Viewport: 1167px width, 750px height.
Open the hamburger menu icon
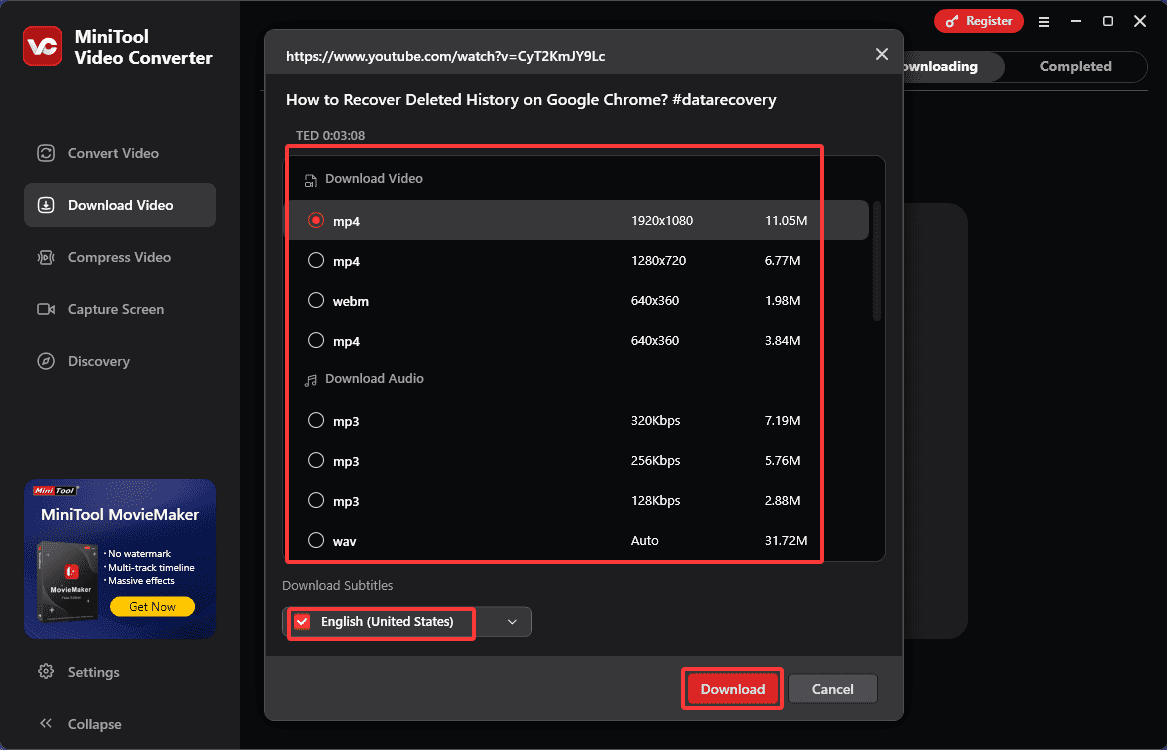[x=1044, y=22]
